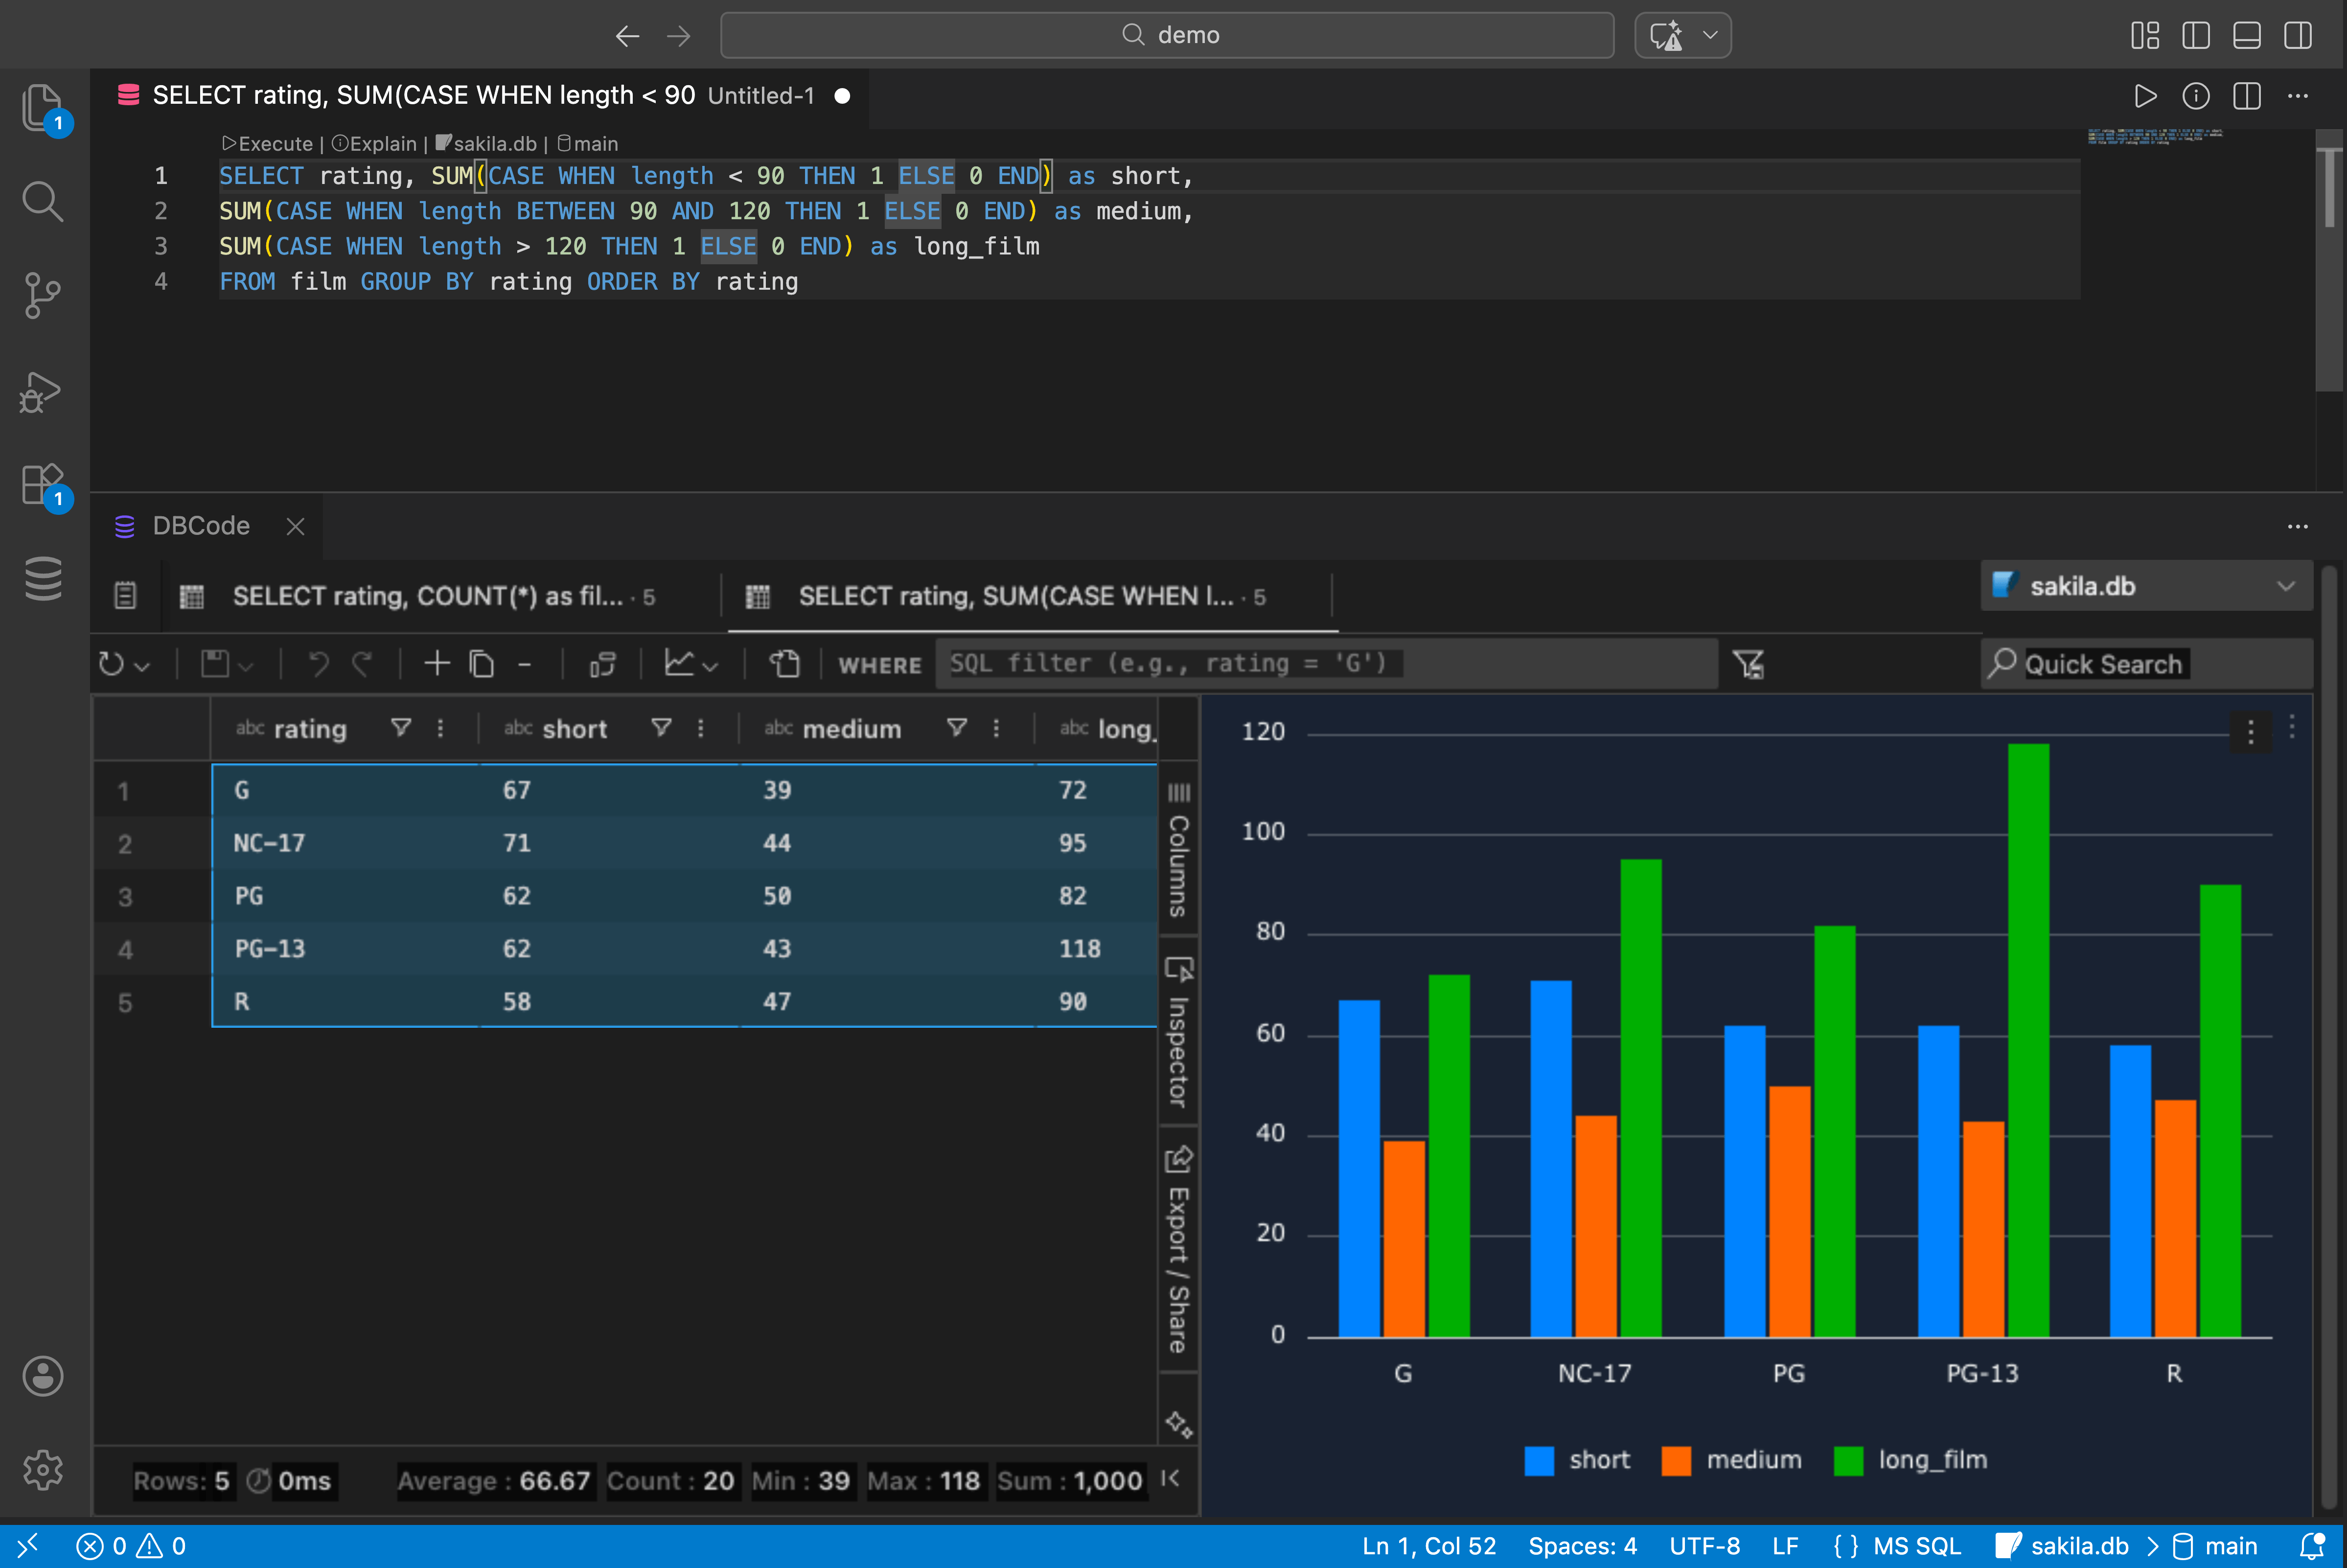Toggle the short series in the chart legend
Image resolution: width=2347 pixels, height=1568 pixels.
[x=1578, y=1459]
